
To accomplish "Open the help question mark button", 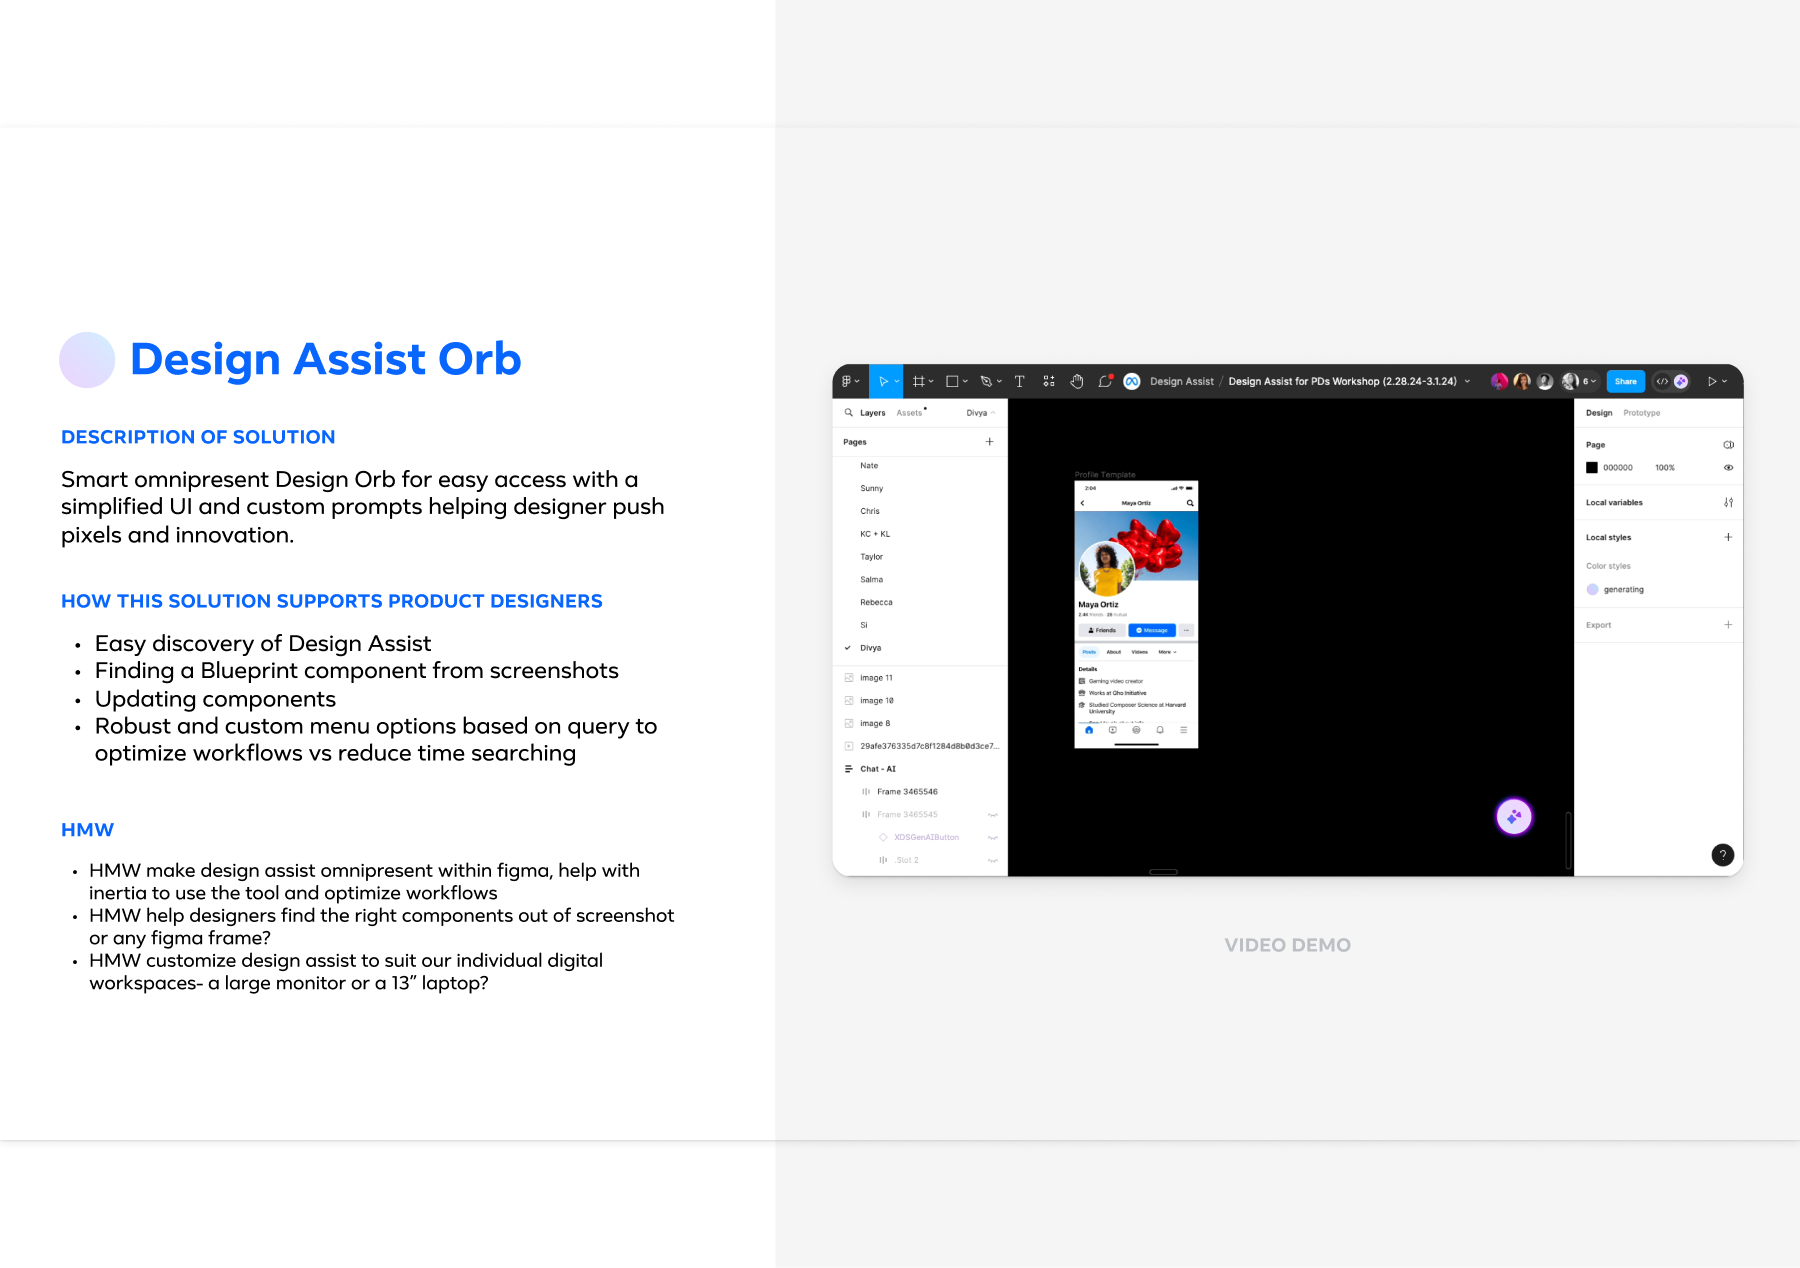I will [x=1722, y=855].
